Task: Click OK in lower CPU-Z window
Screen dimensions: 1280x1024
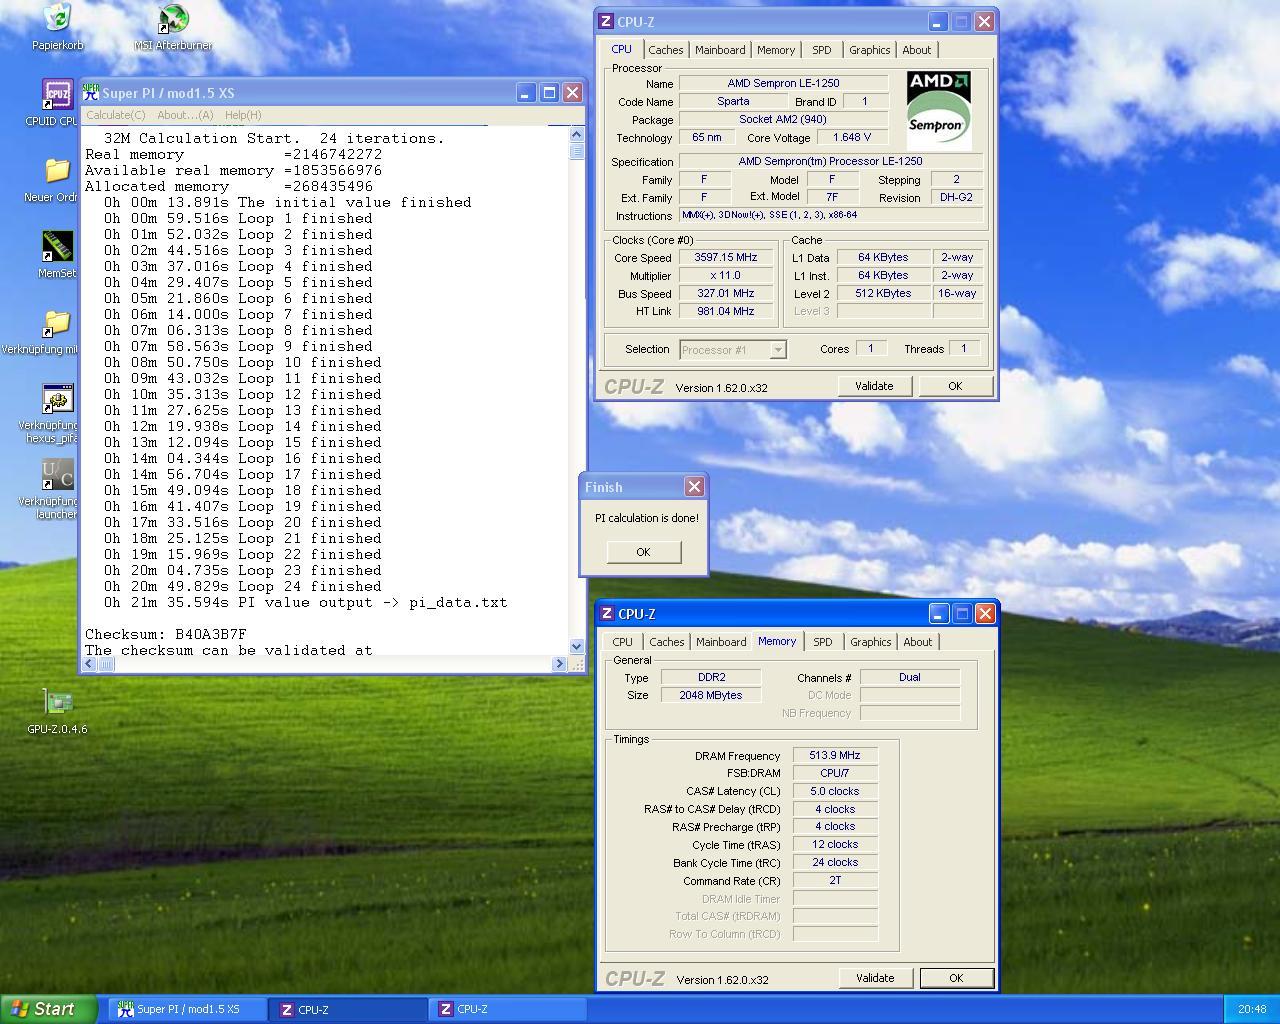Action: pyautogui.click(x=956, y=978)
